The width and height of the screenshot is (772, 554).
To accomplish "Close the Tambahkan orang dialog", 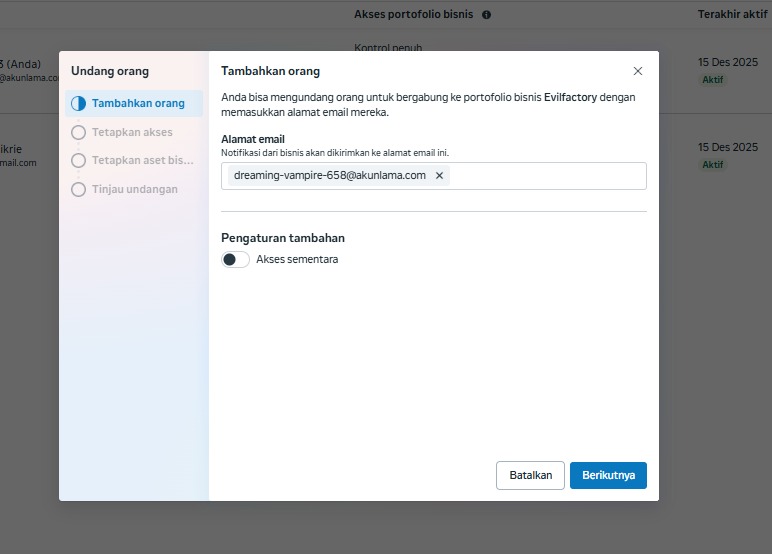I will point(638,71).
